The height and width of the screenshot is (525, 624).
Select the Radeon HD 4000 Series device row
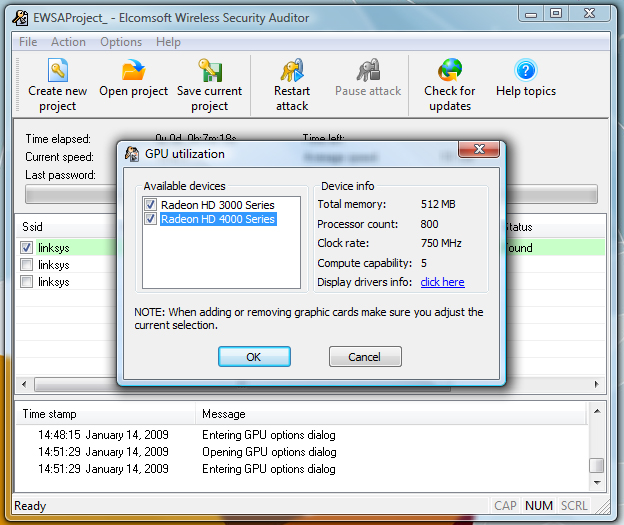pyautogui.click(x=218, y=219)
